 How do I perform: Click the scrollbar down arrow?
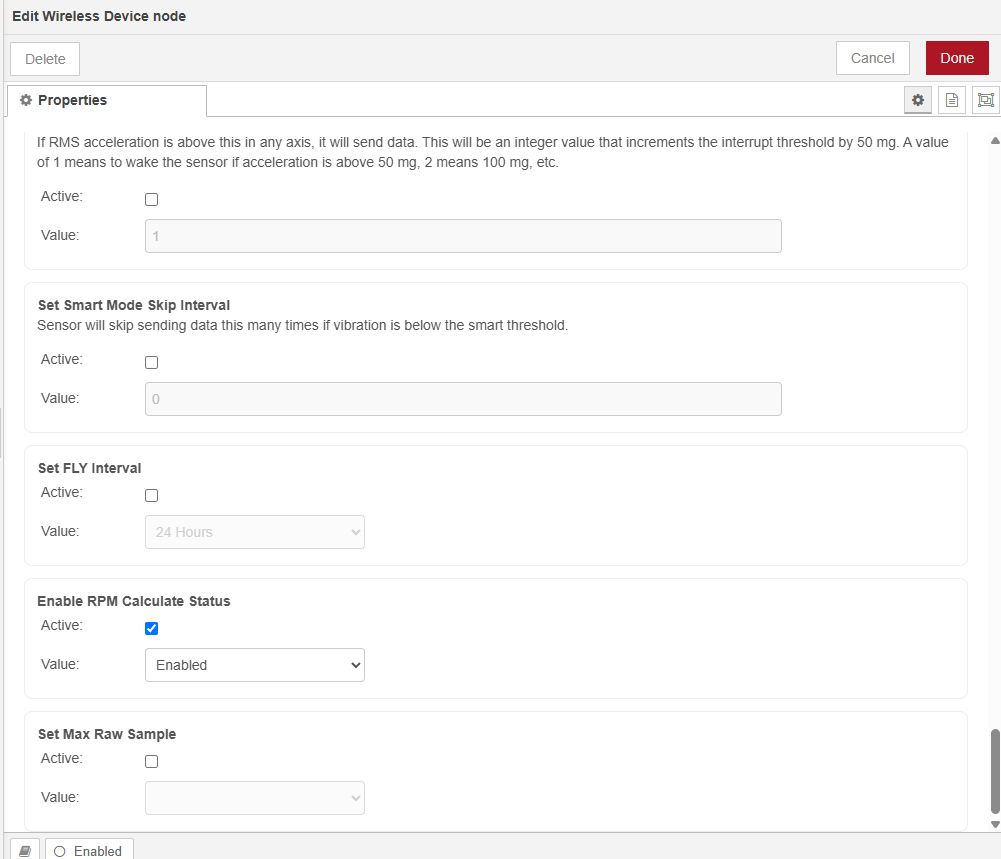point(994,823)
